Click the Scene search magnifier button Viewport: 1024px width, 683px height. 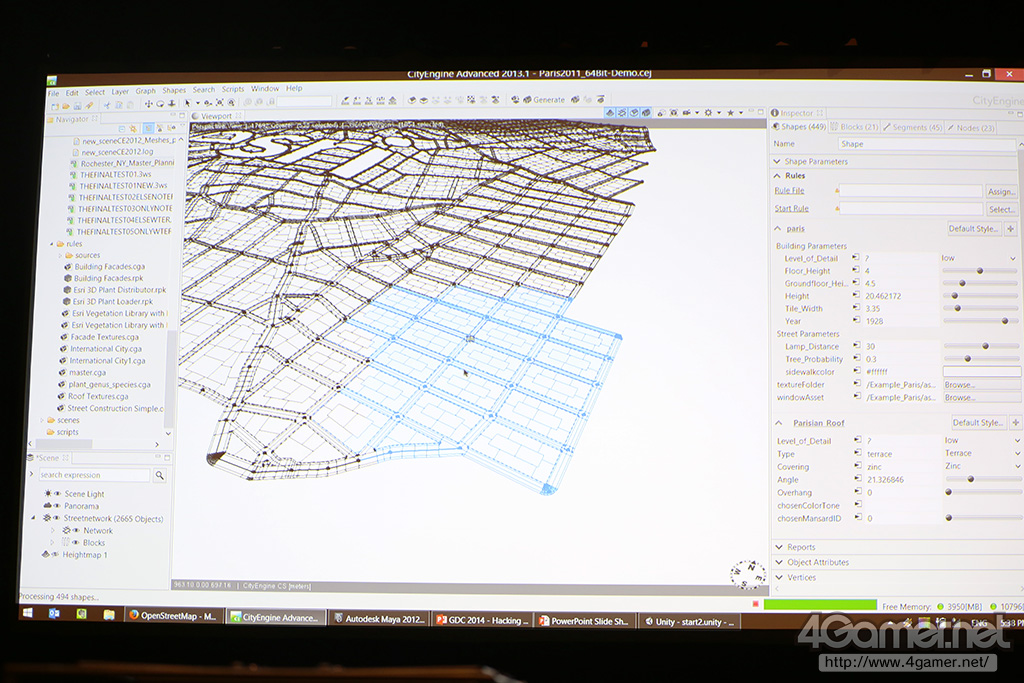[159, 475]
